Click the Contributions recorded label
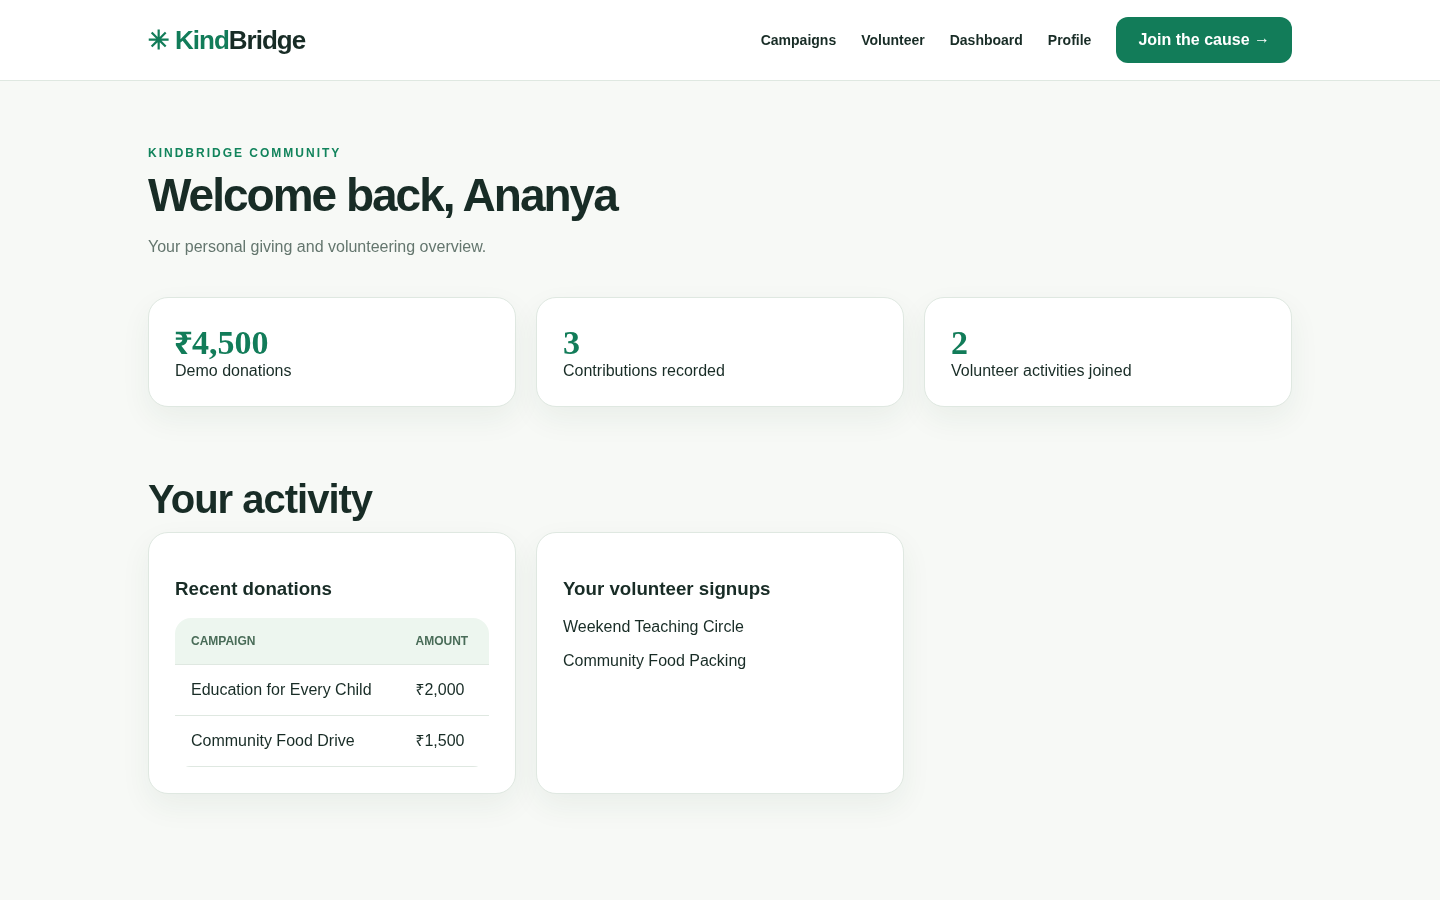Viewport: 1440px width, 900px height. click(x=644, y=370)
